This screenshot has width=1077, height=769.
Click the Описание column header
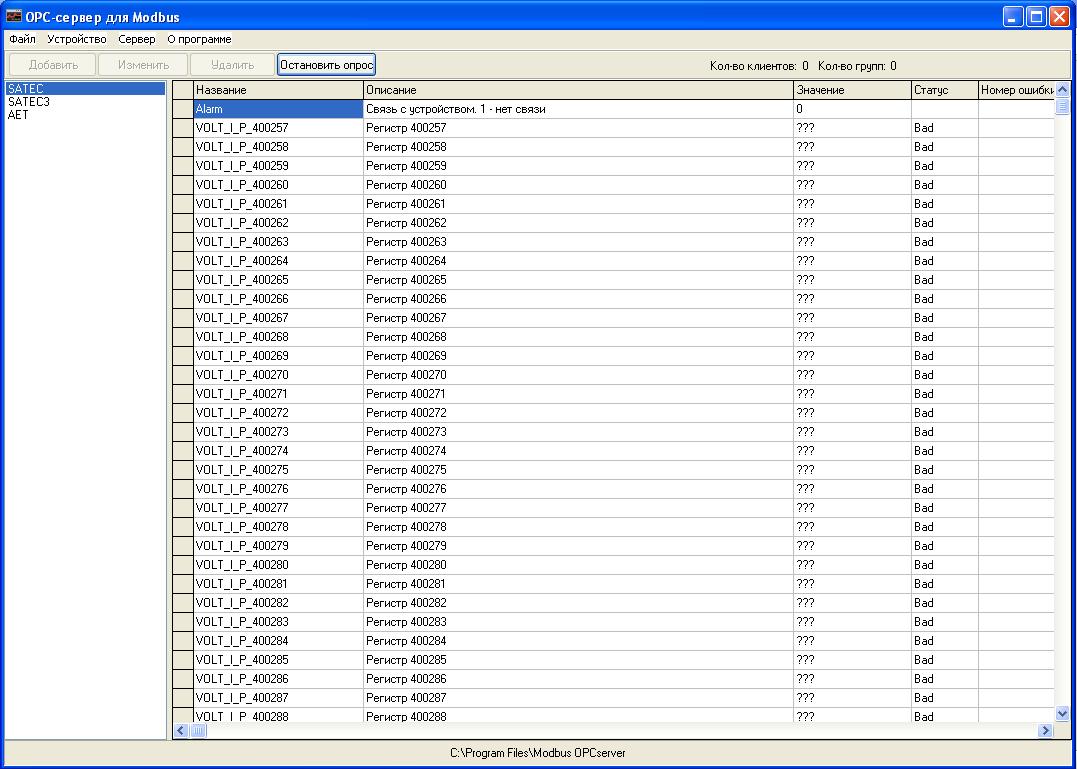pyautogui.click(x=578, y=90)
